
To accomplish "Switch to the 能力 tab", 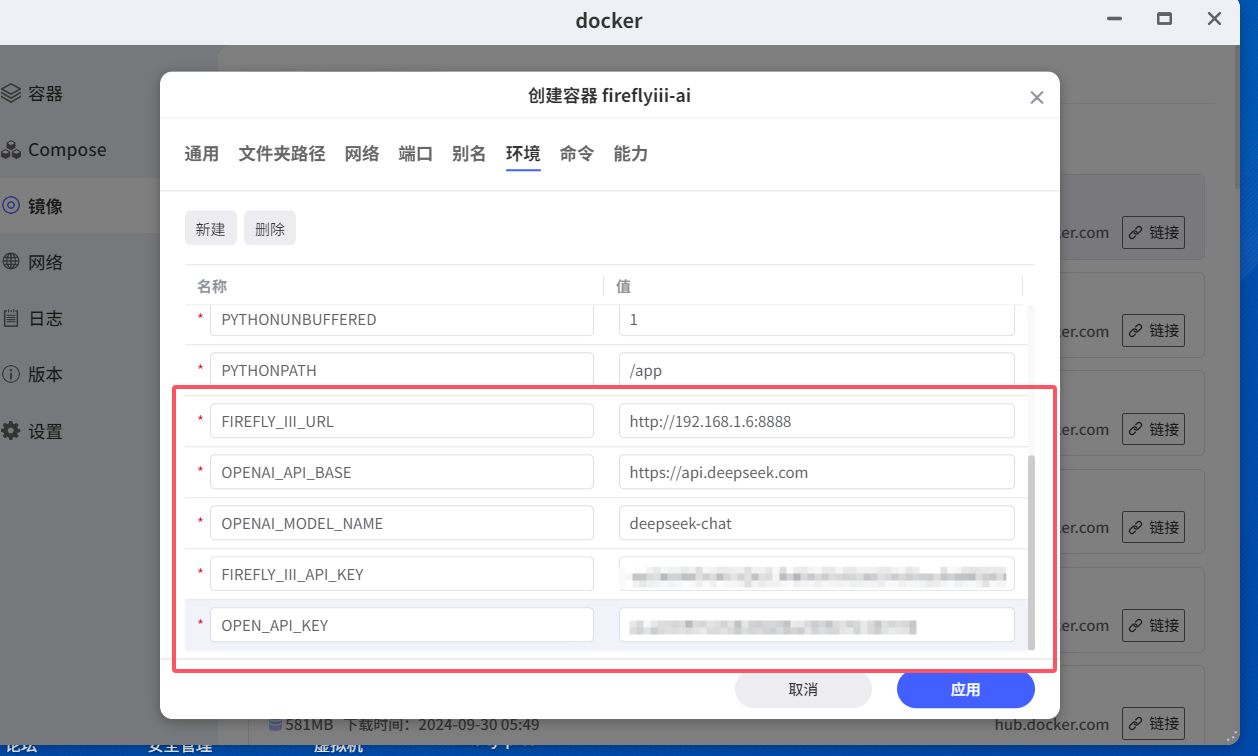I will click(x=631, y=154).
